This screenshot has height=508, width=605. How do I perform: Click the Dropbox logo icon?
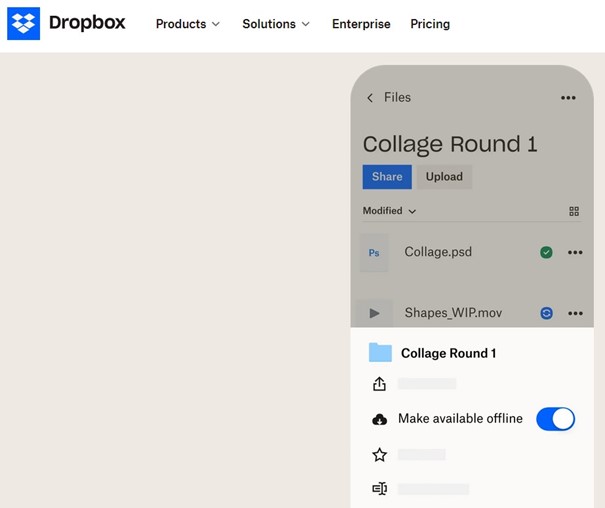(x=24, y=24)
